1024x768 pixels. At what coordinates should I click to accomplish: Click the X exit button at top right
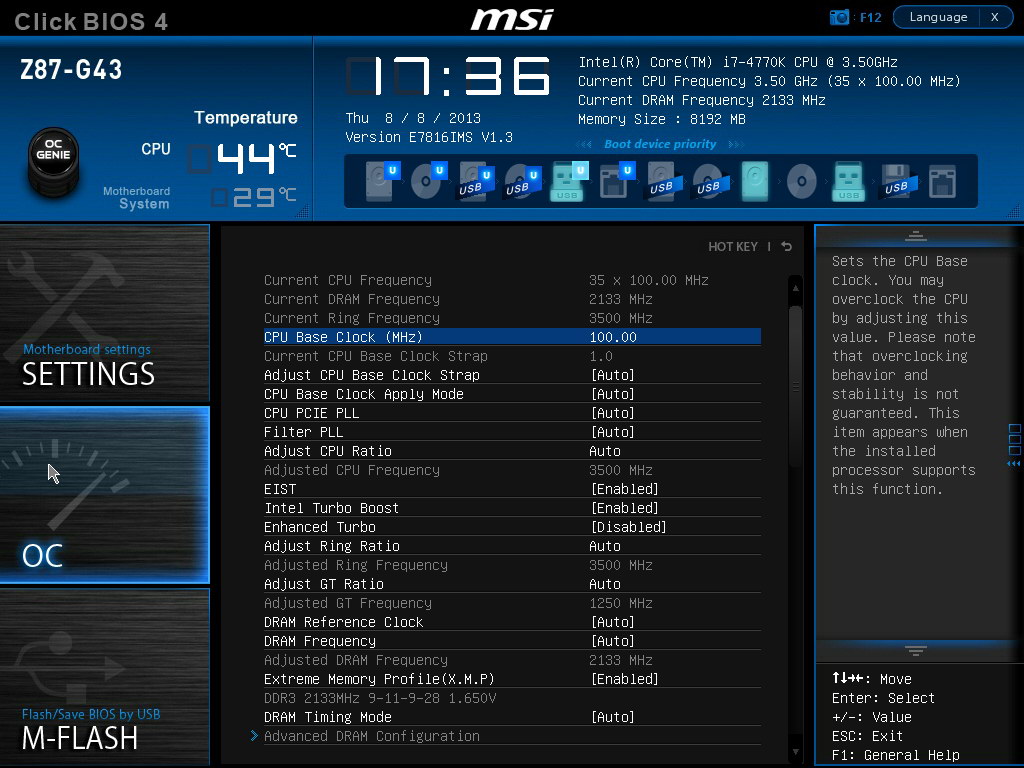(x=995, y=17)
